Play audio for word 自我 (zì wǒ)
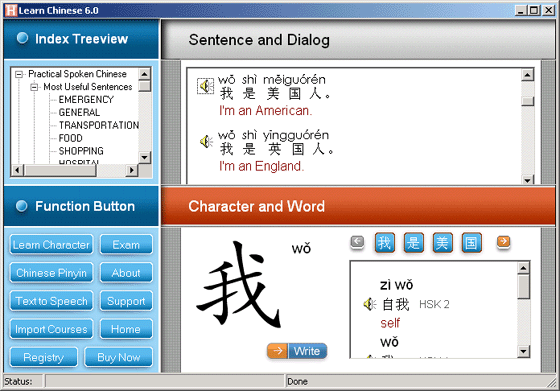This screenshot has width=560, height=391. [x=369, y=304]
